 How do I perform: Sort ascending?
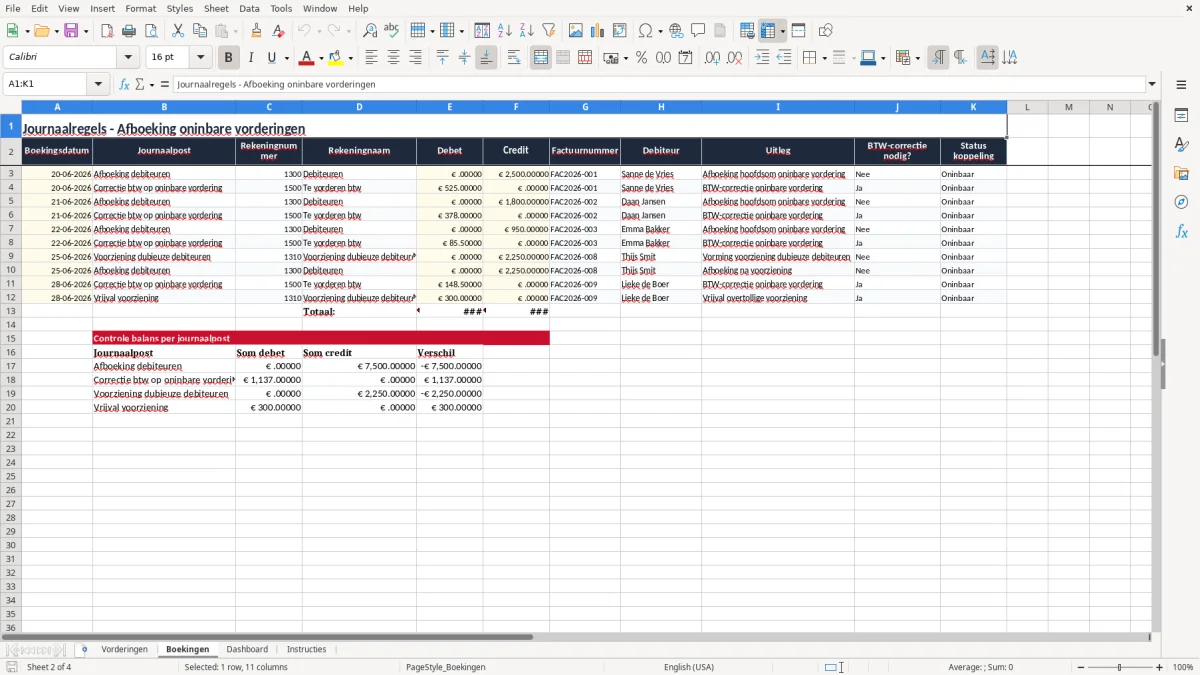click(x=505, y=31)
